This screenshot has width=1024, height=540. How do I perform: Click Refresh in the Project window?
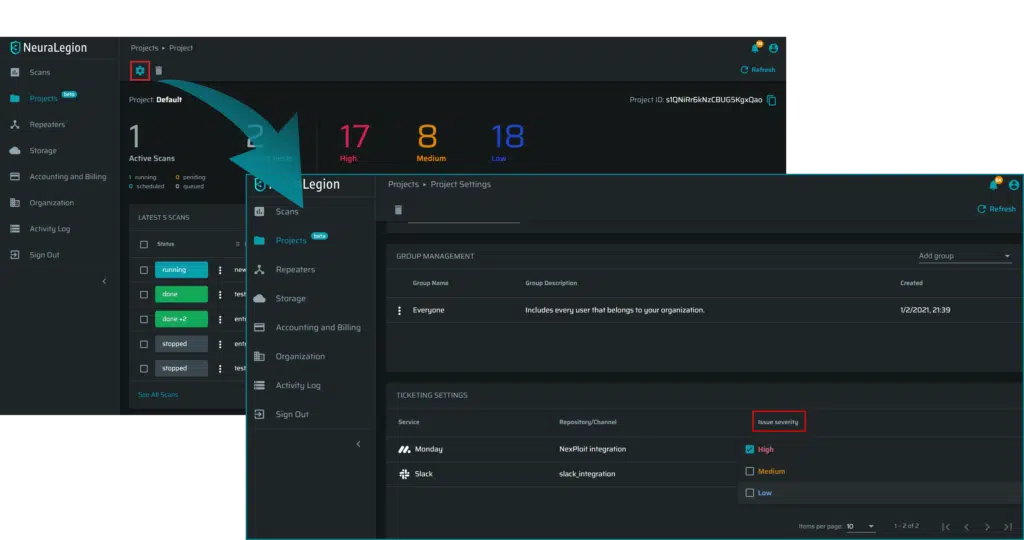758,70
